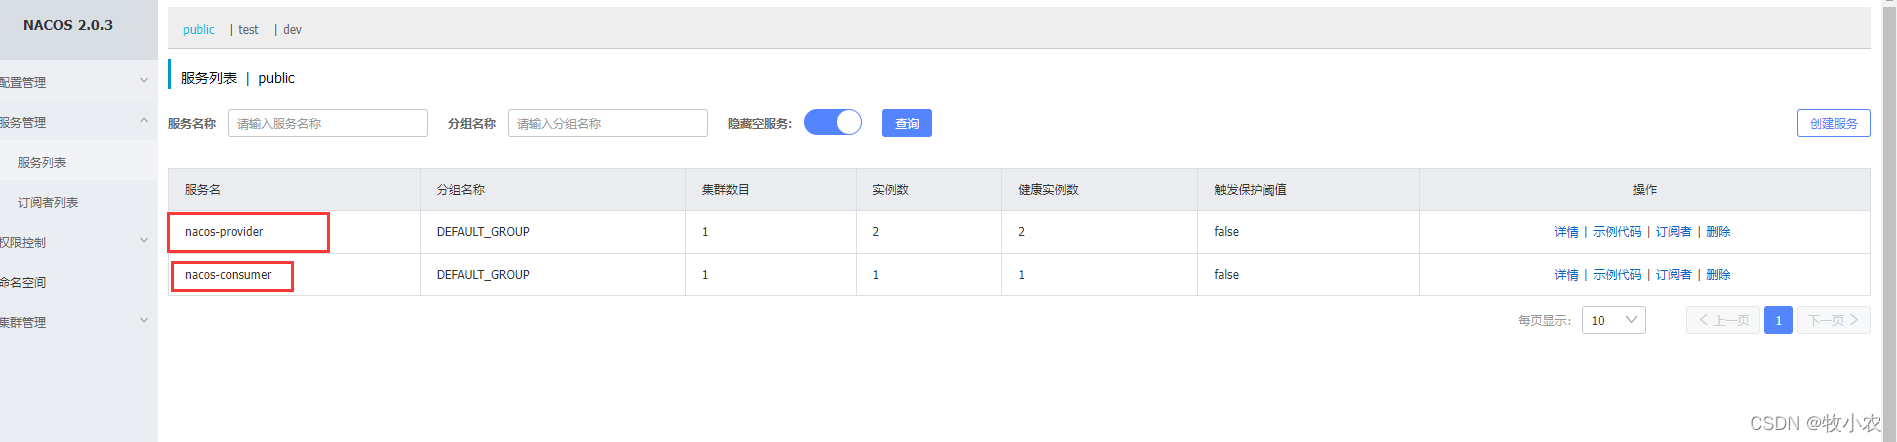Open 示例代码 for nacos-consumer
This screenshot has width=1897, height=442.
coord(1617,275)
